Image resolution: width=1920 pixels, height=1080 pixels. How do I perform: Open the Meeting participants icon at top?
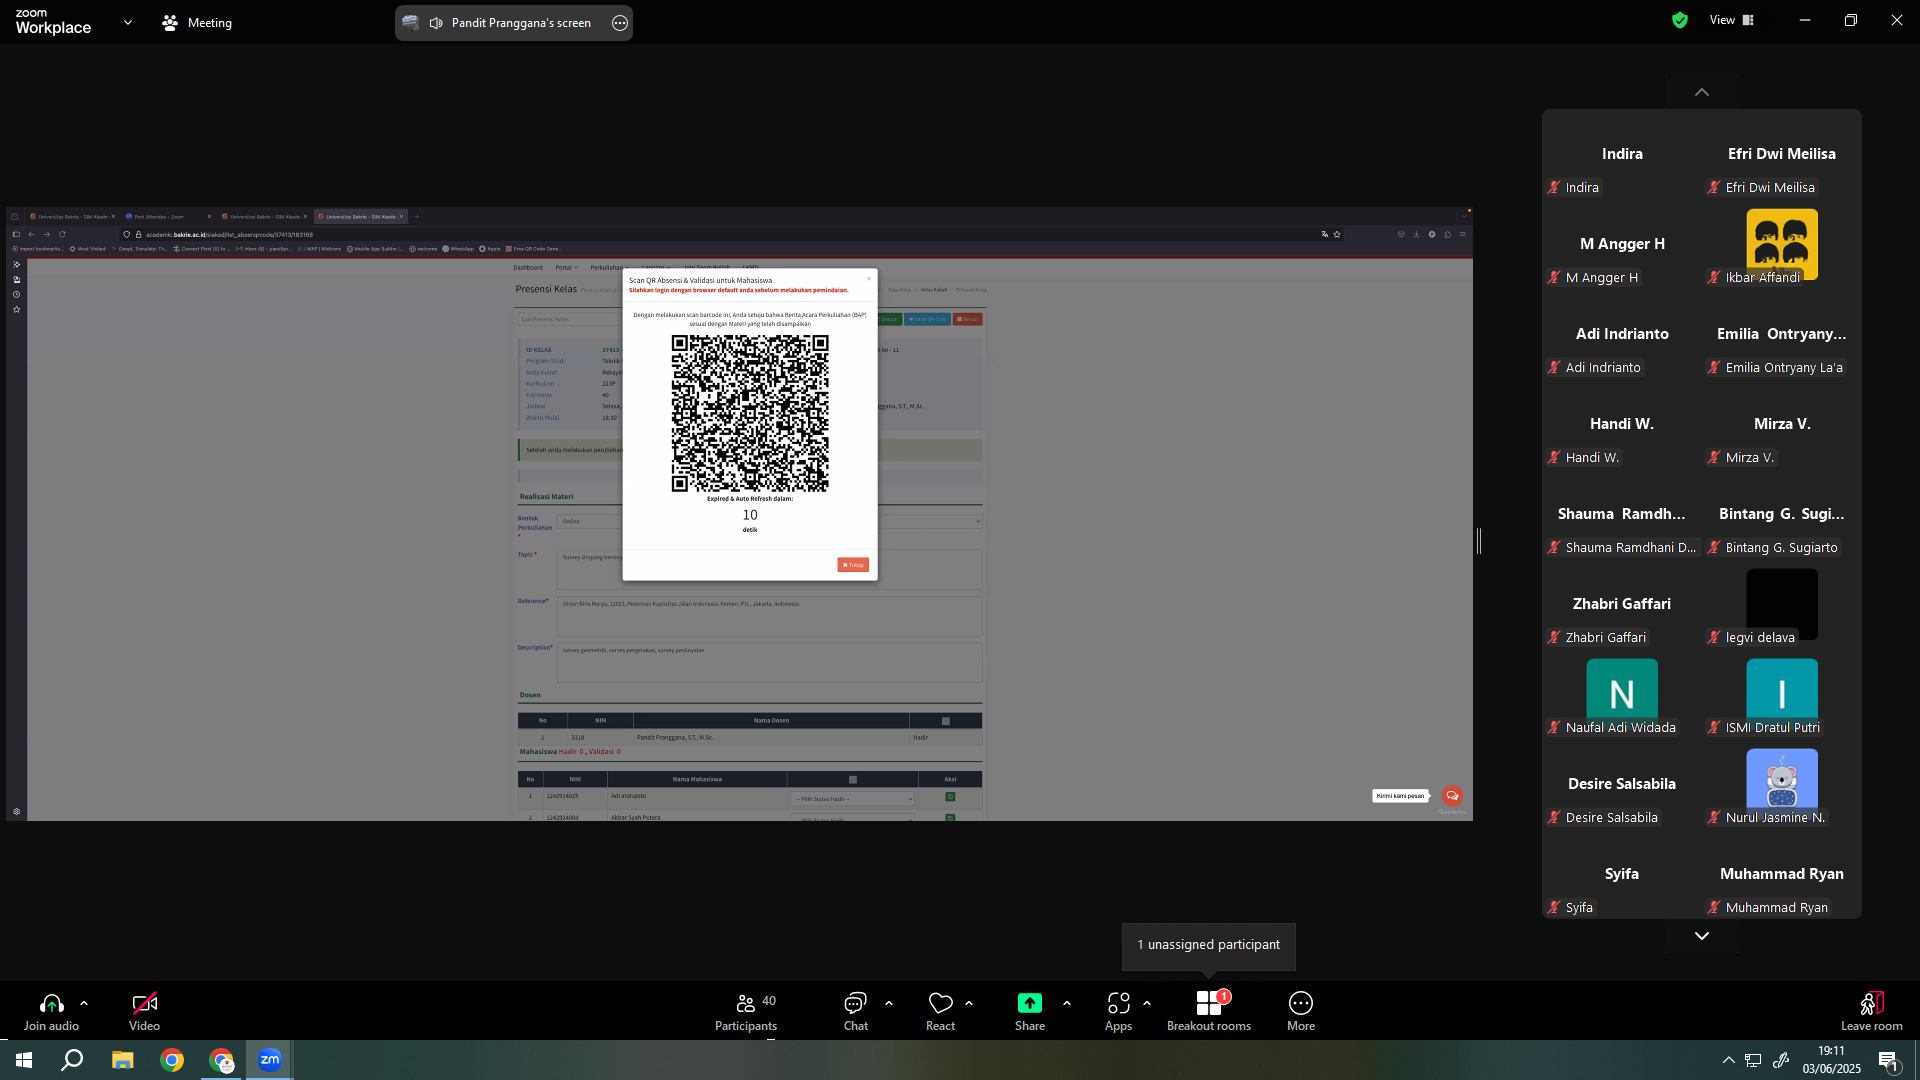pyautogui.click(x=170, y=22)
